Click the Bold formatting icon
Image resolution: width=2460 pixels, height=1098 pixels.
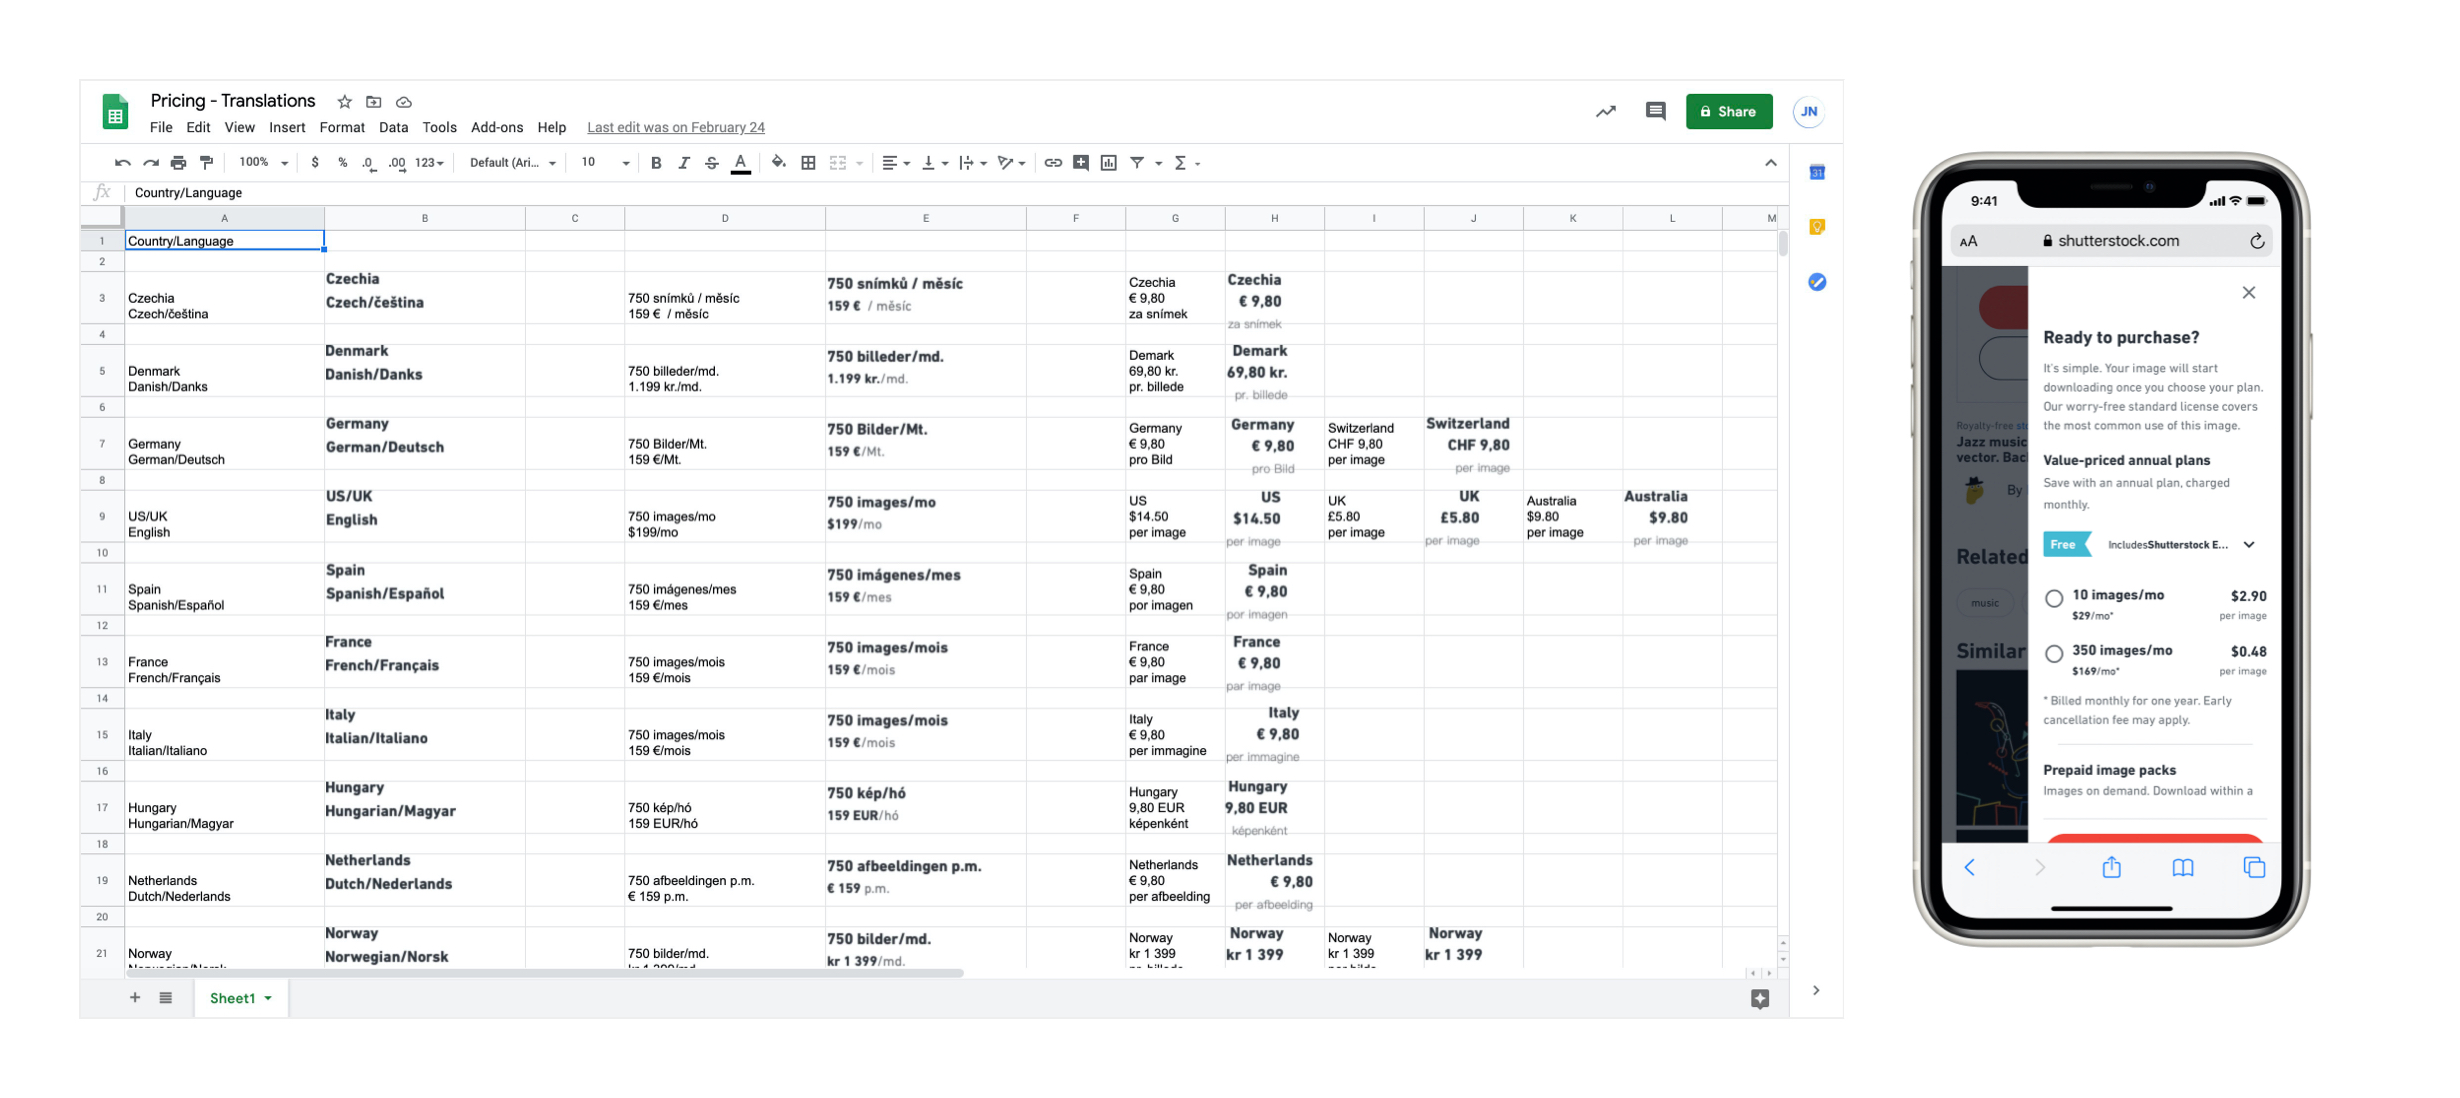pyautogui.click(x=656, y=163)
